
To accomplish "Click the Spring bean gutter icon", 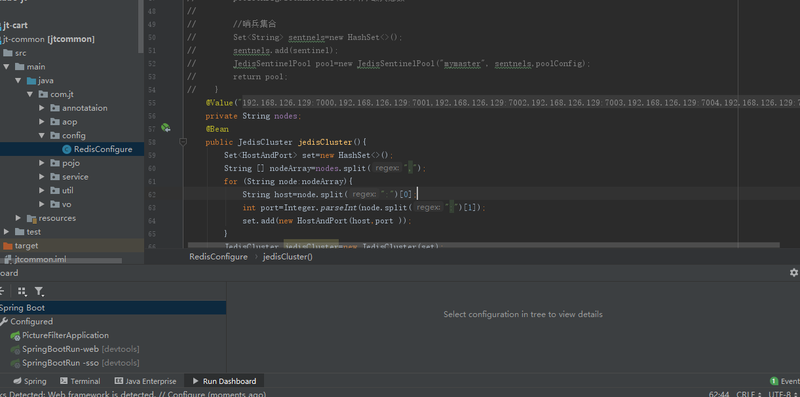I will pyautogui.click(x=165, y=128).
